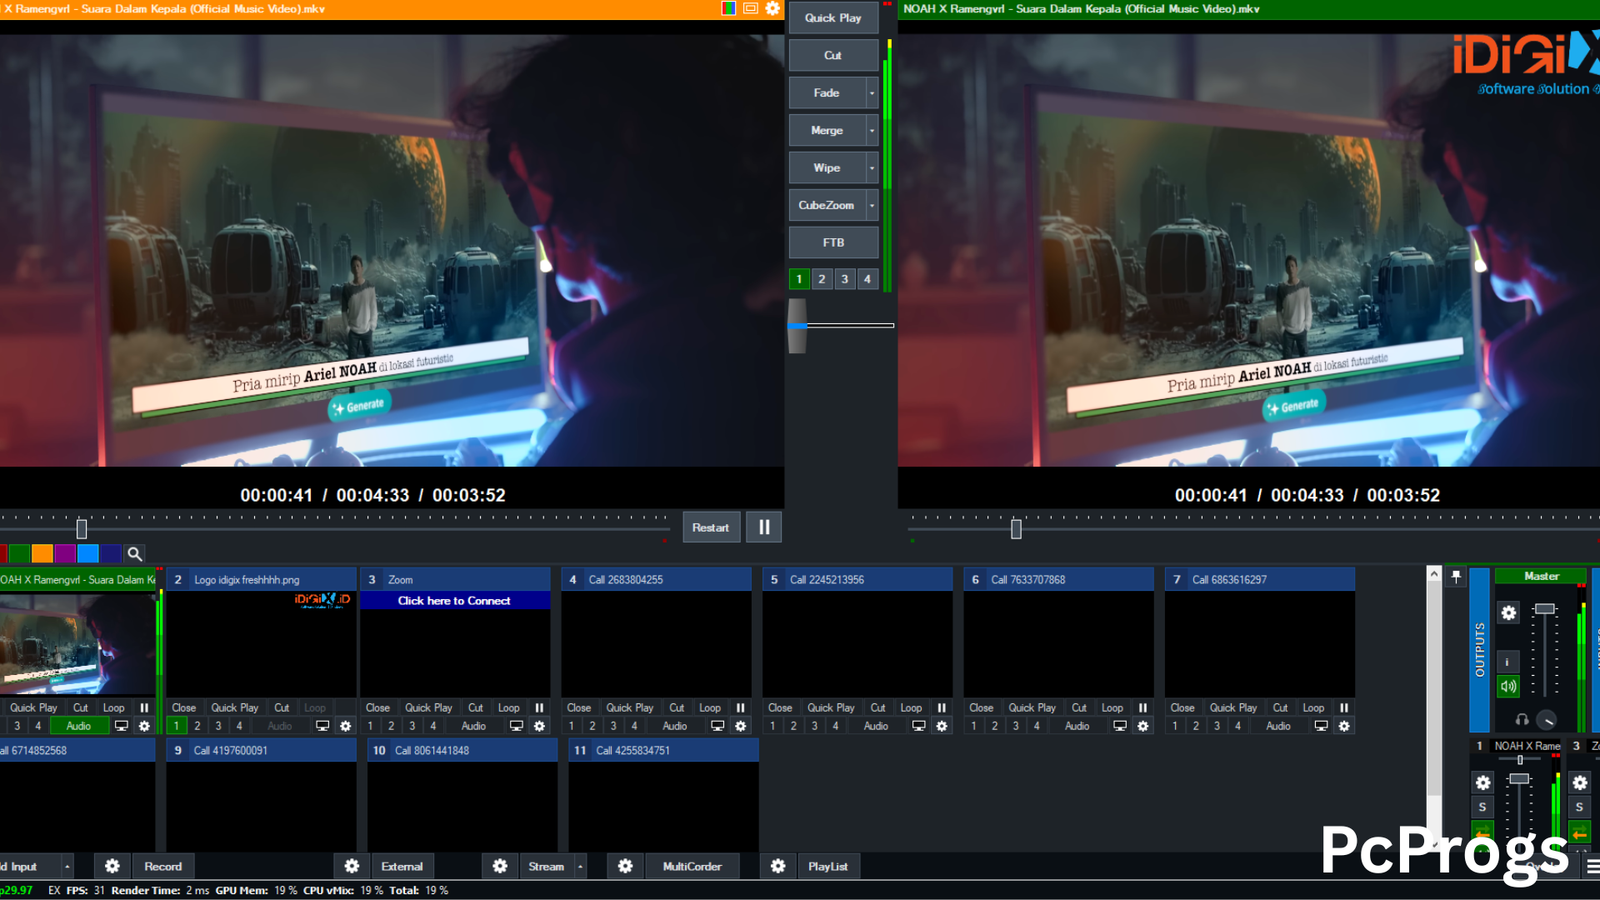The image size is (1600, 900).
Task: Click monitor icon on Call 7633707868
Action: 1119,726
